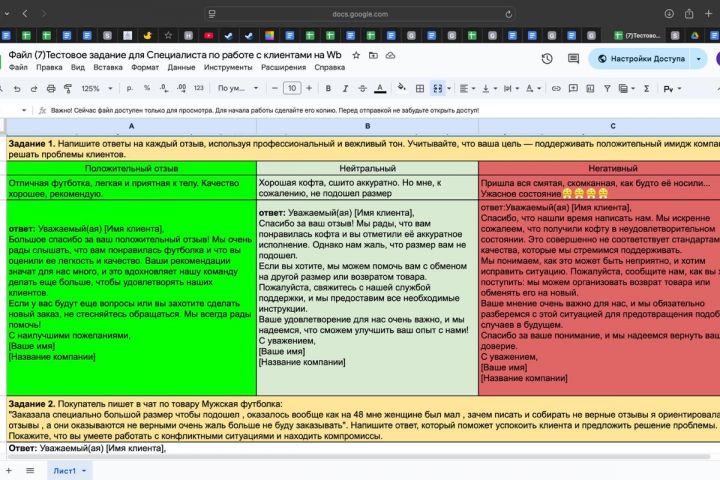The image size is (720, 480).
Task: Open the Формат menu
Action: coord(145,68)
